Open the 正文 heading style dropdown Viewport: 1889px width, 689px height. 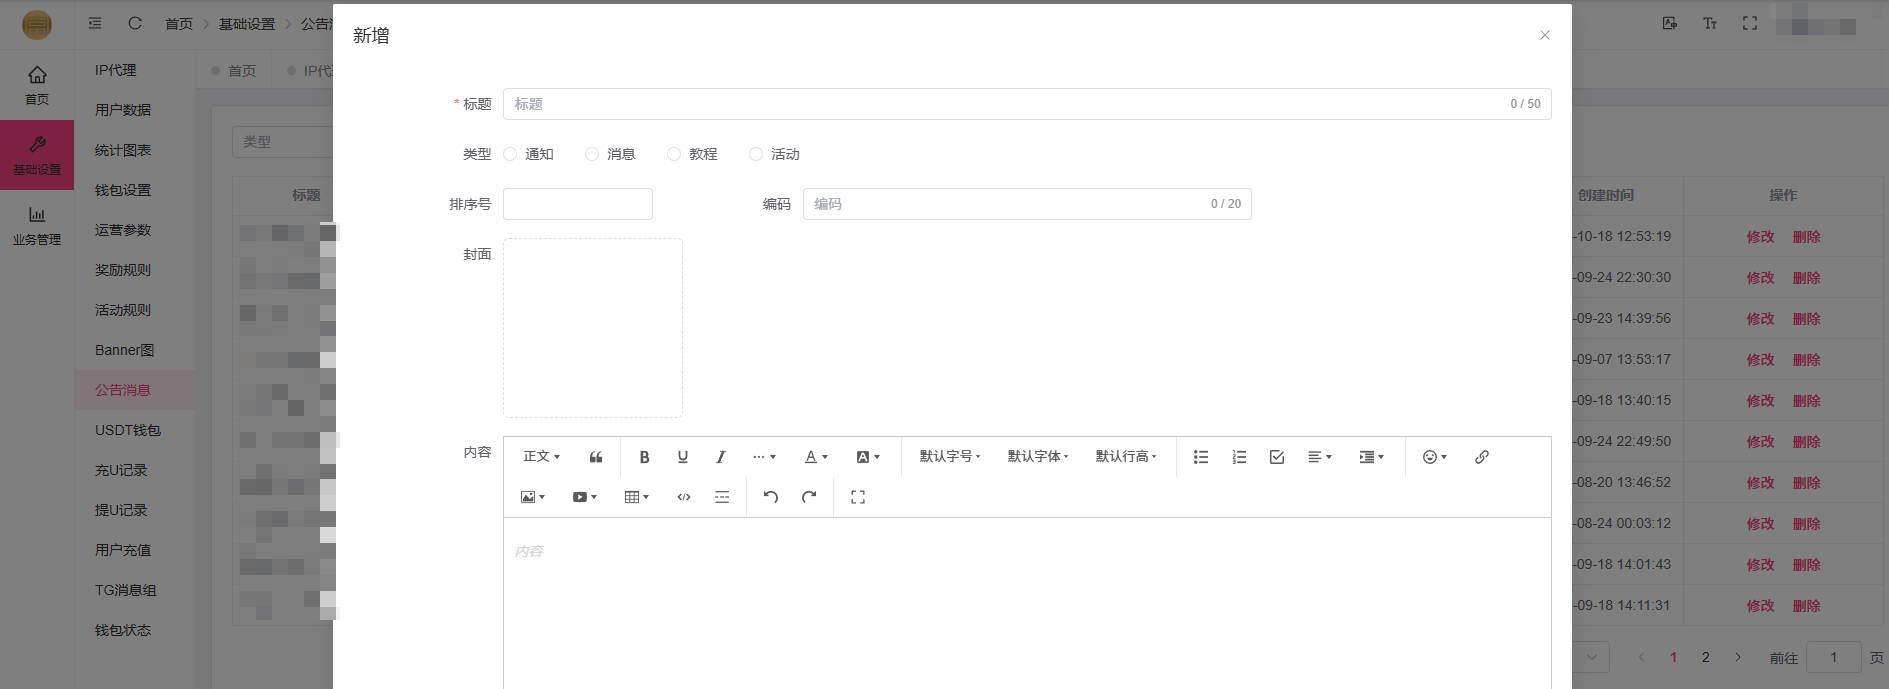[541, 457]
